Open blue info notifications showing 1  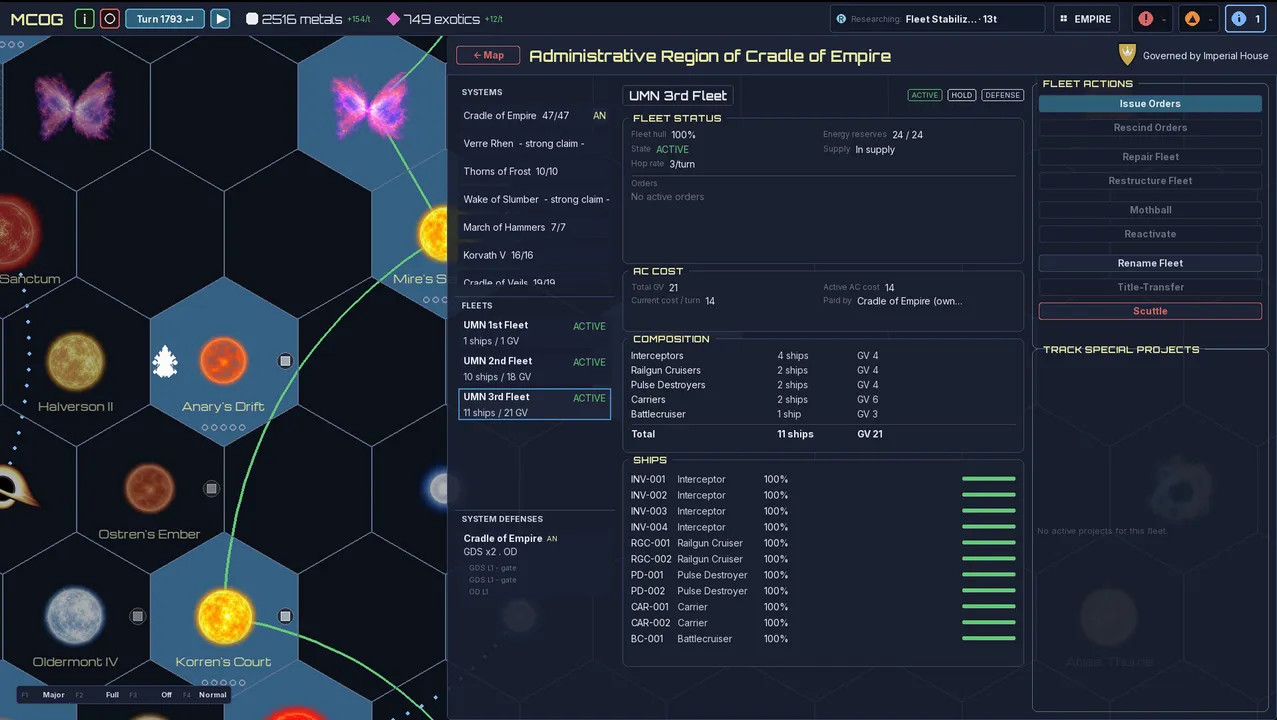point(1246,19)
